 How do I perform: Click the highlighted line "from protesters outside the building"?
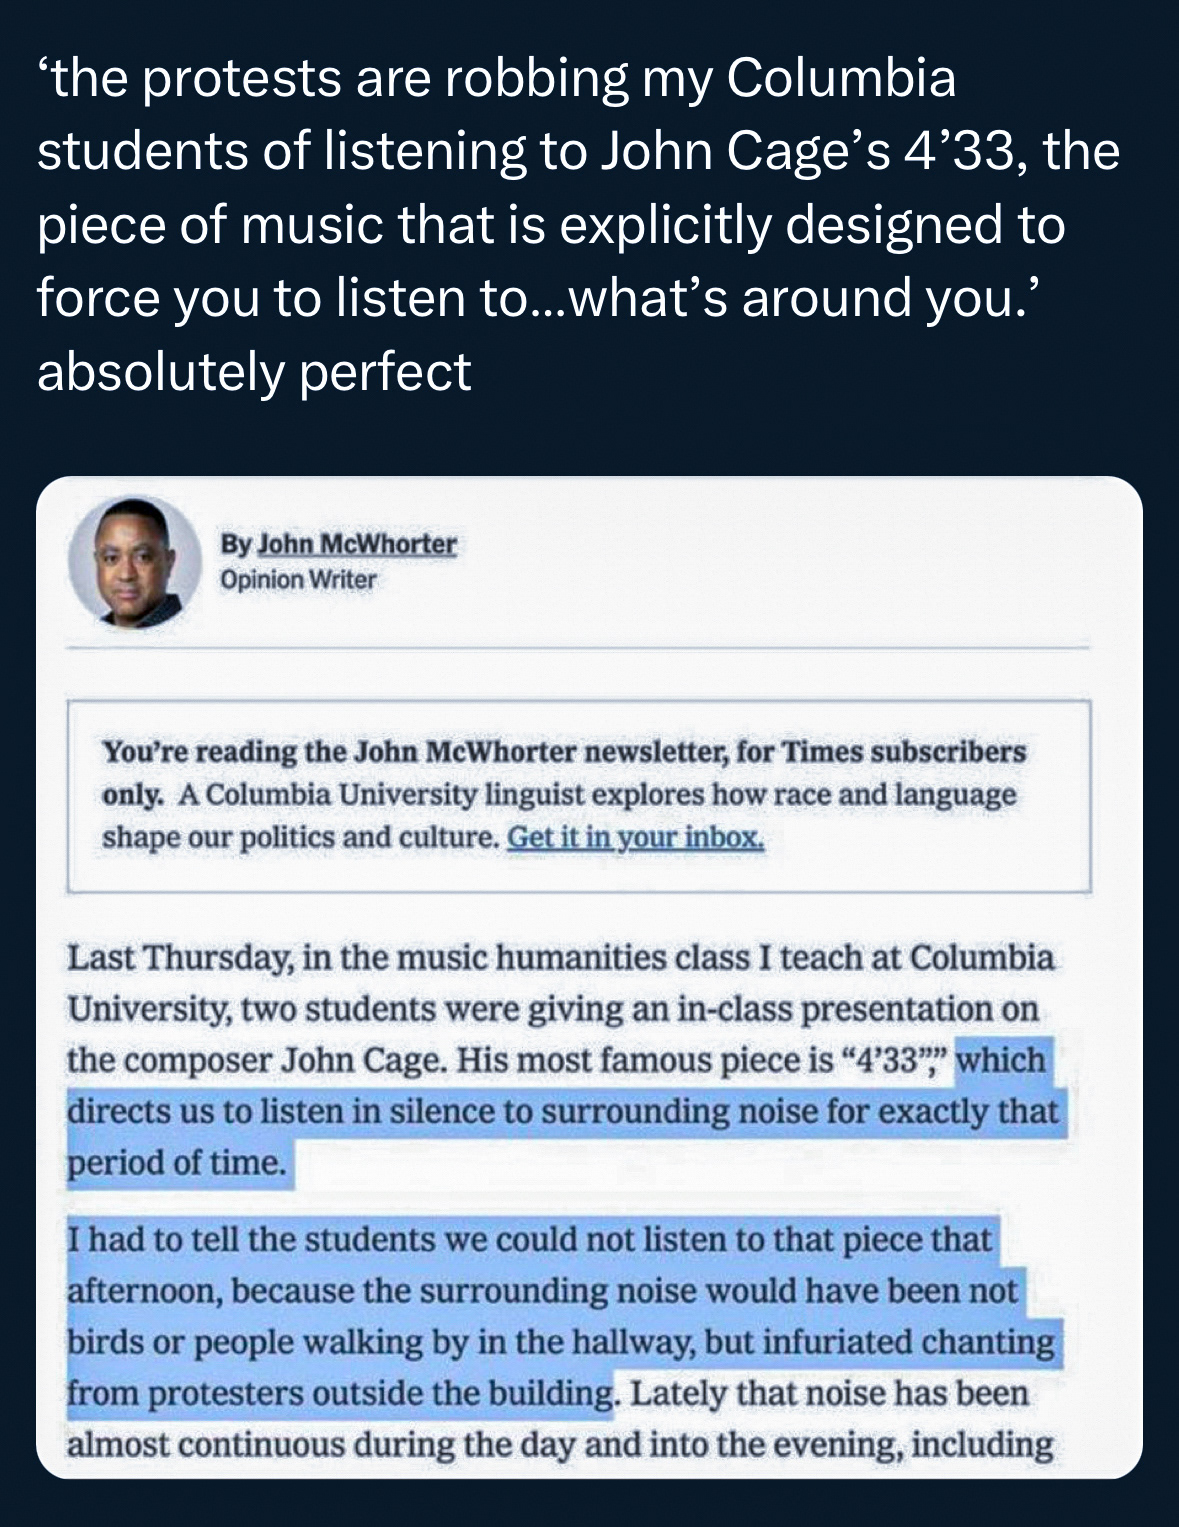(x=340, y=1394)
